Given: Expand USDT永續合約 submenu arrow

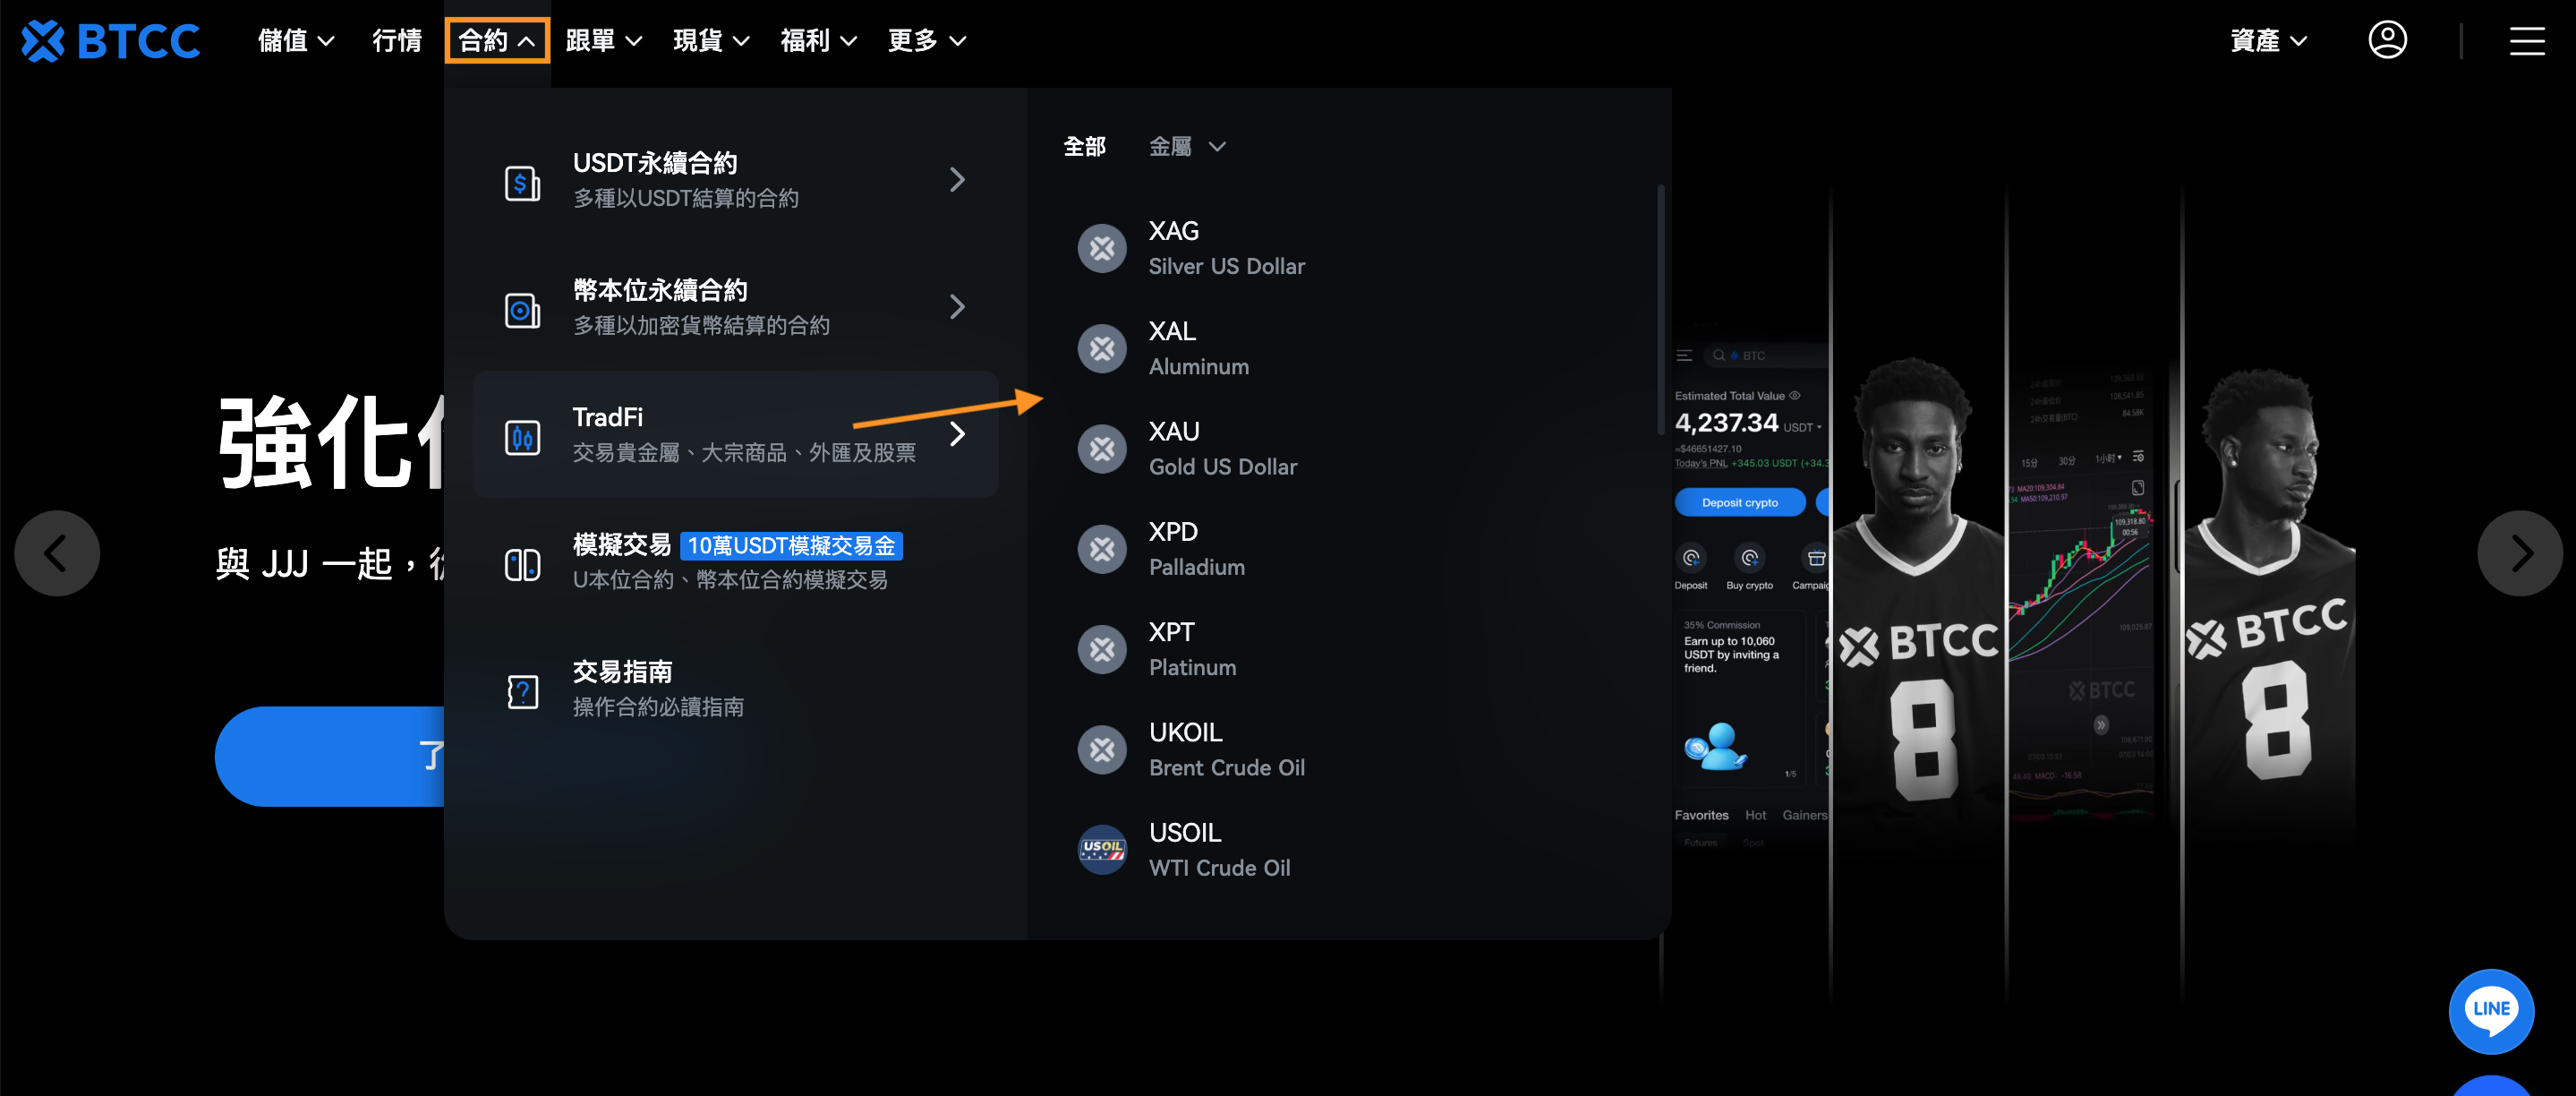Looking at the screenshot, I should [957, 180].
